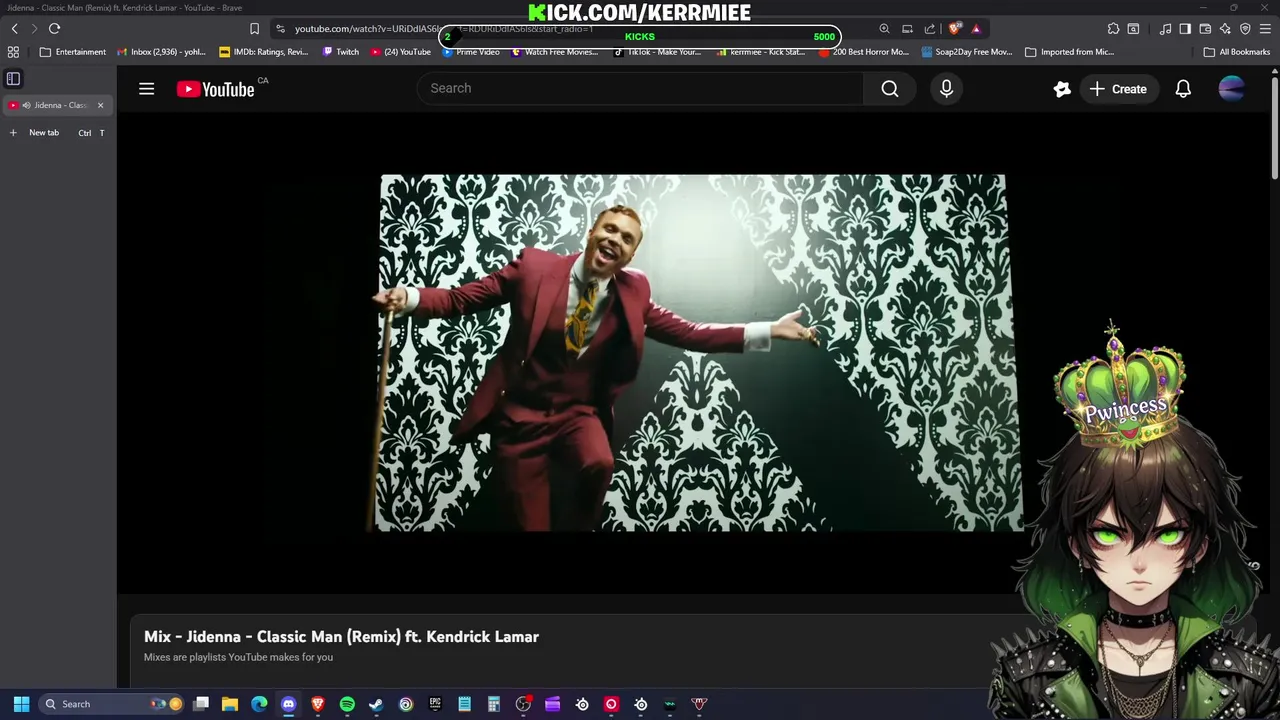The width and height of the screenshot is (1280, 720).
Task: Go to the YouTube home logo
Action: [216, 89]
